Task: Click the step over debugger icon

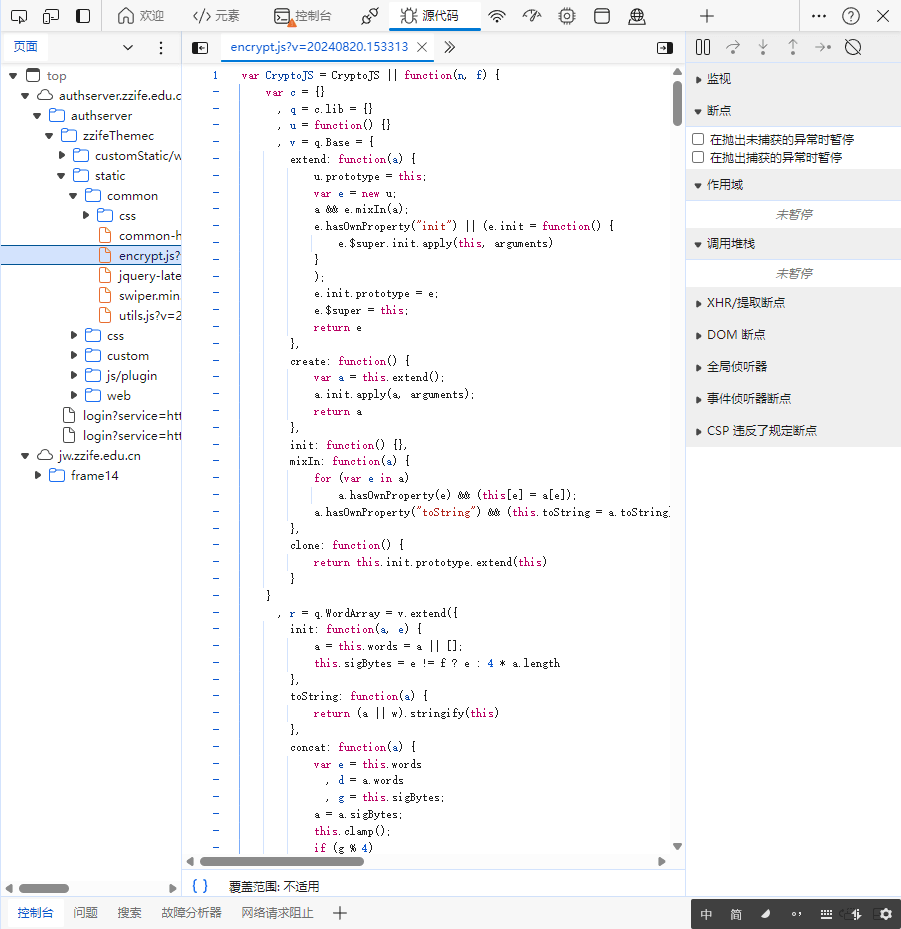Action: (x=733, y=47)
